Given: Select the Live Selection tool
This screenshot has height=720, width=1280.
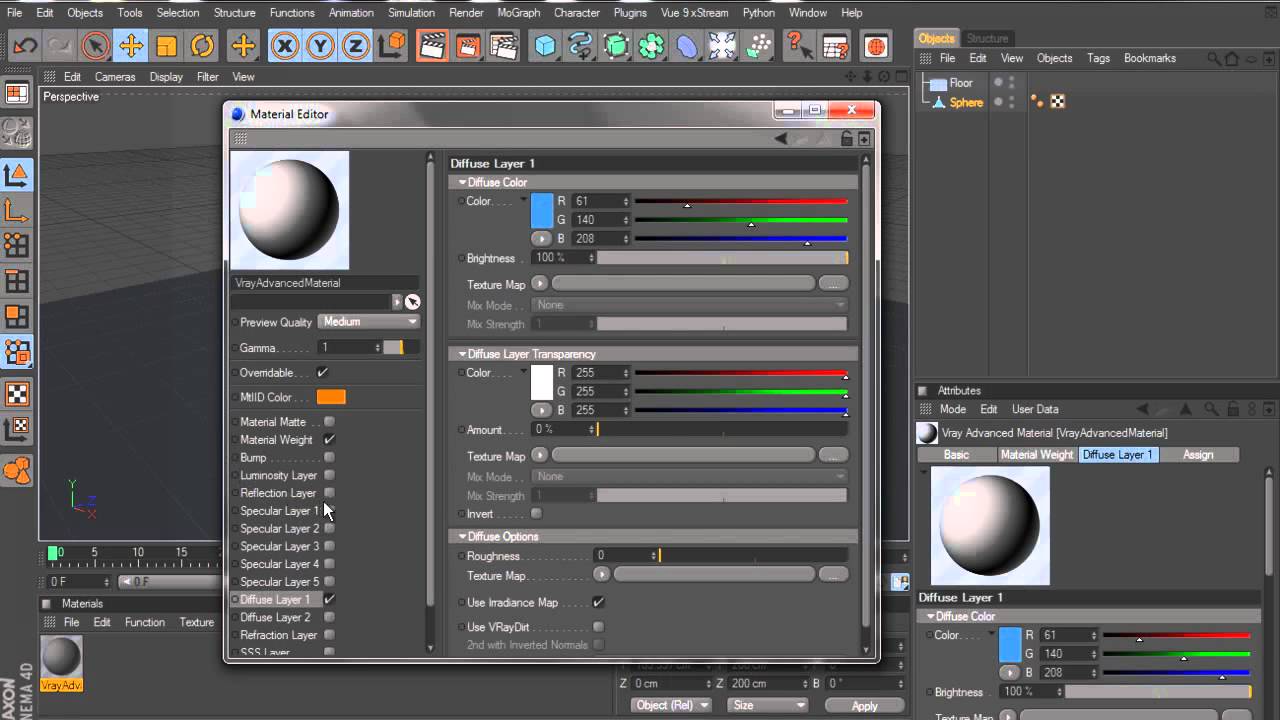Looking at the screenshot, I should pyautogui.click(x=95, y=45).
